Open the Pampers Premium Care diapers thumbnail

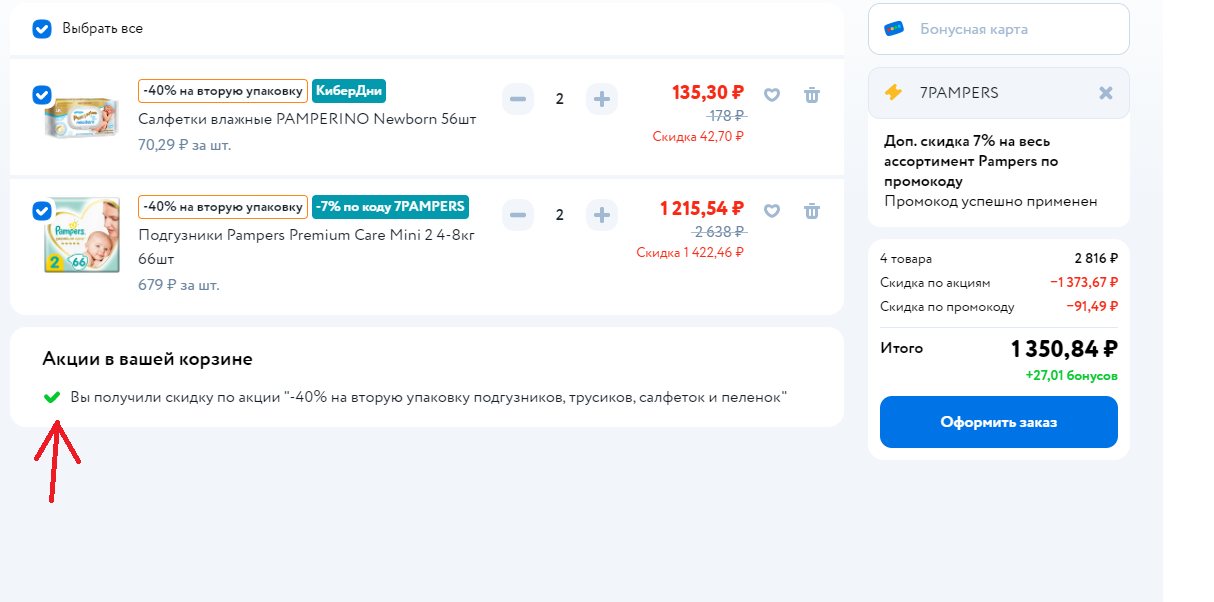[x=82, y=236]
